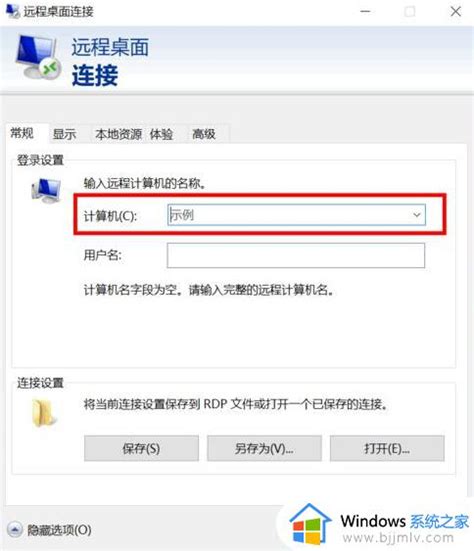Screen dimensions: 474x551
Task: Click the 另存为(V)... button
Action: (x=264, y=448)
